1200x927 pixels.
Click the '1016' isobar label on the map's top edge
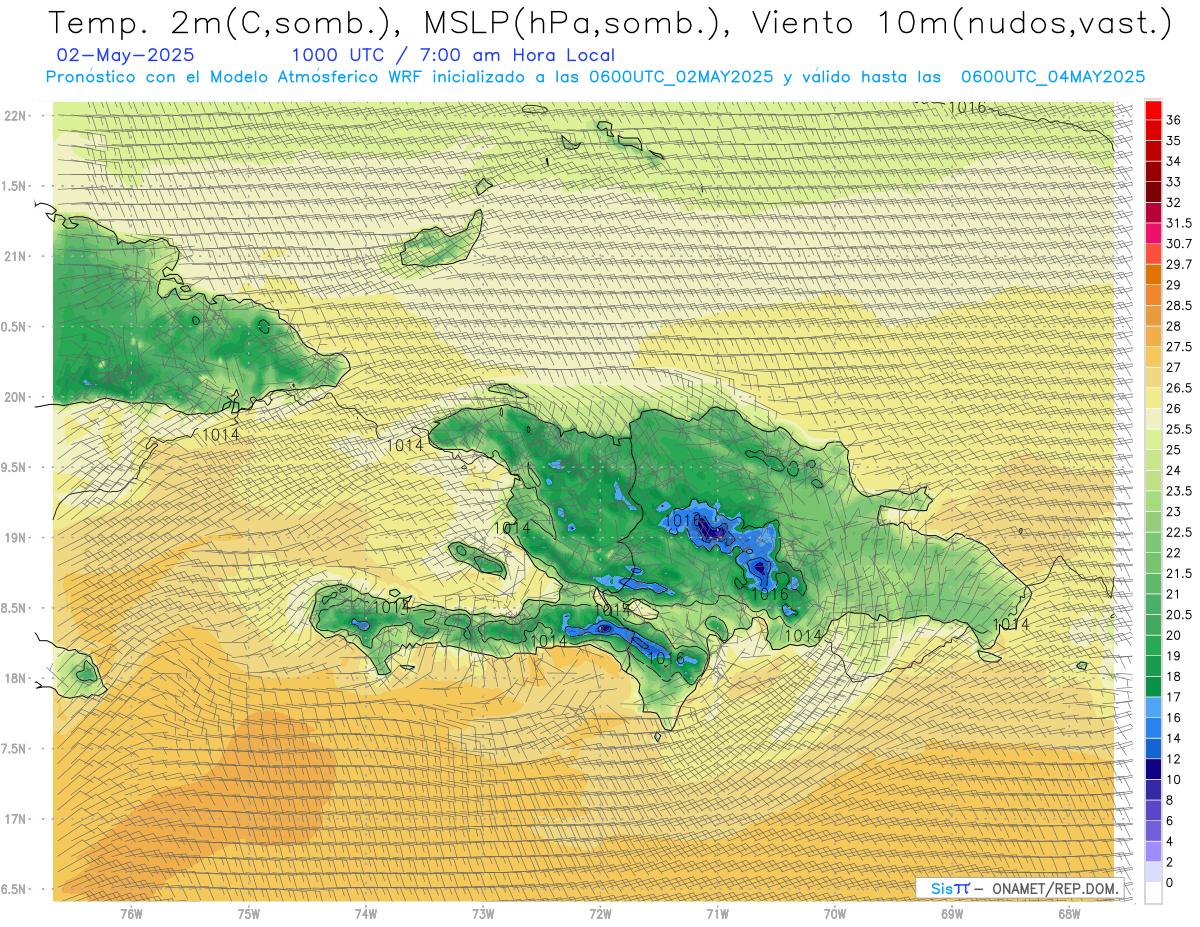click(x=967, y=107)
